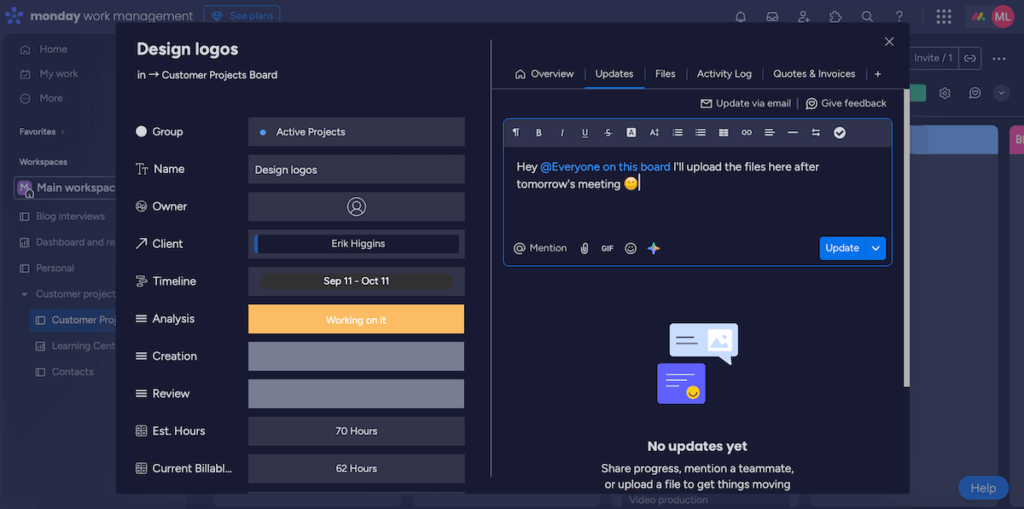Switch text direction in editor

tap(816, 133)
